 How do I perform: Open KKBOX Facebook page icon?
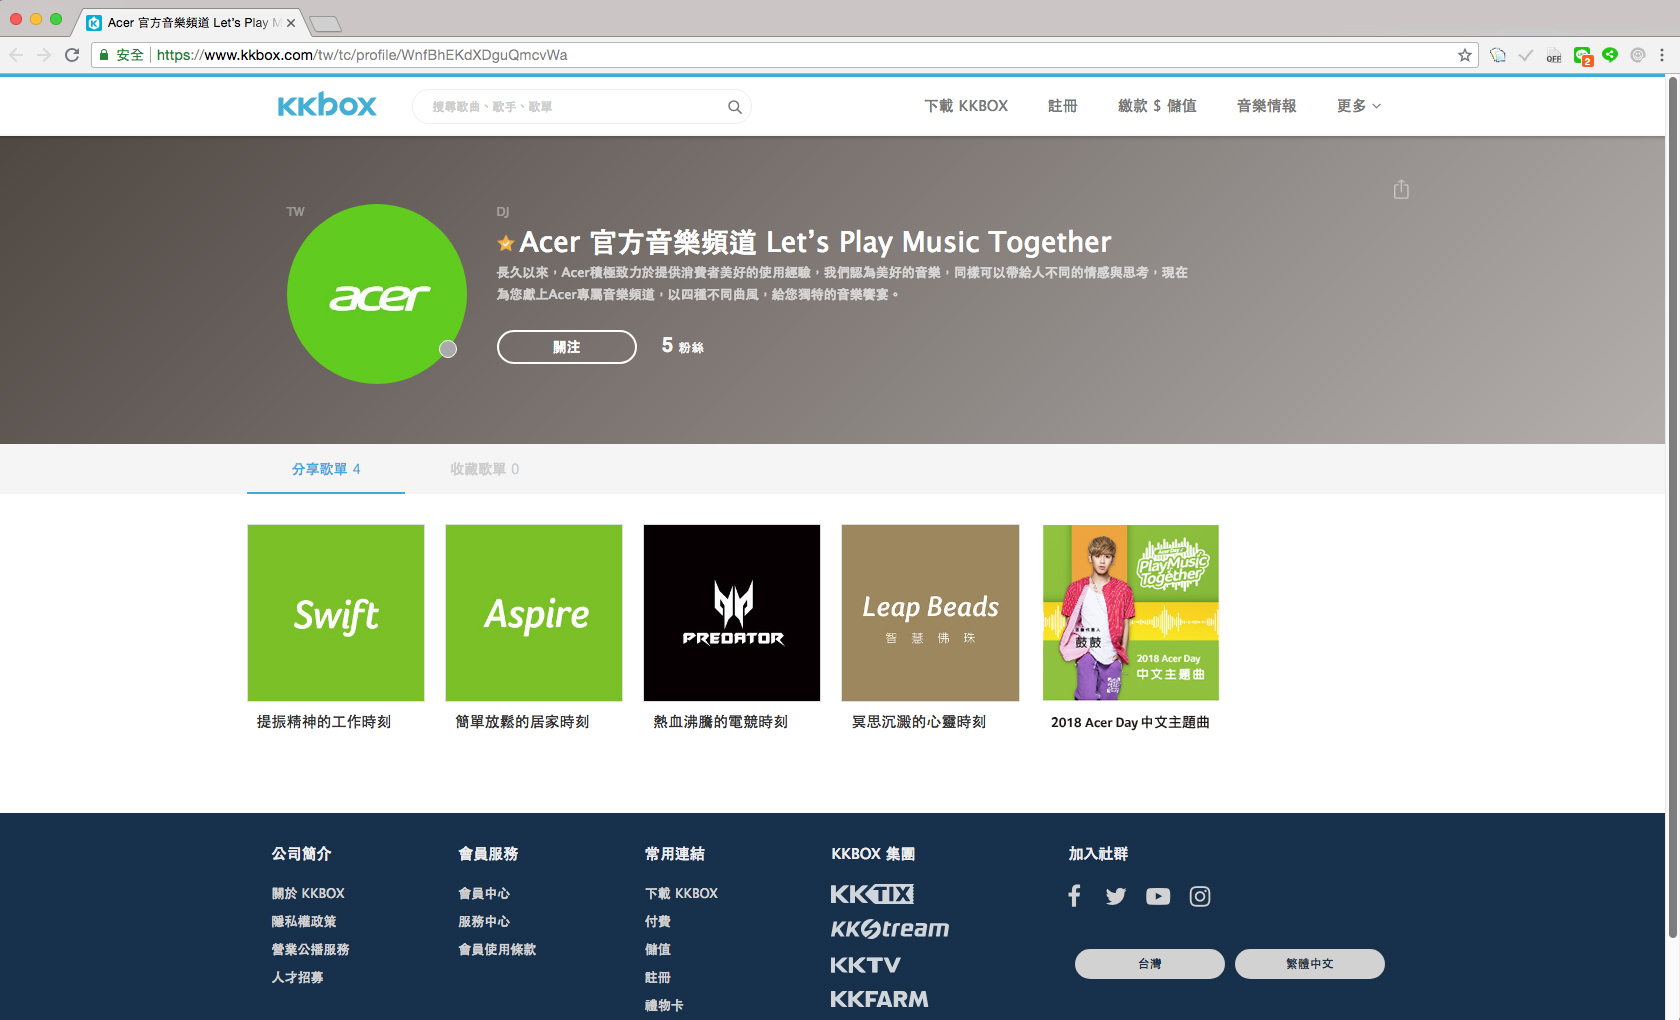coord(1074,896)
